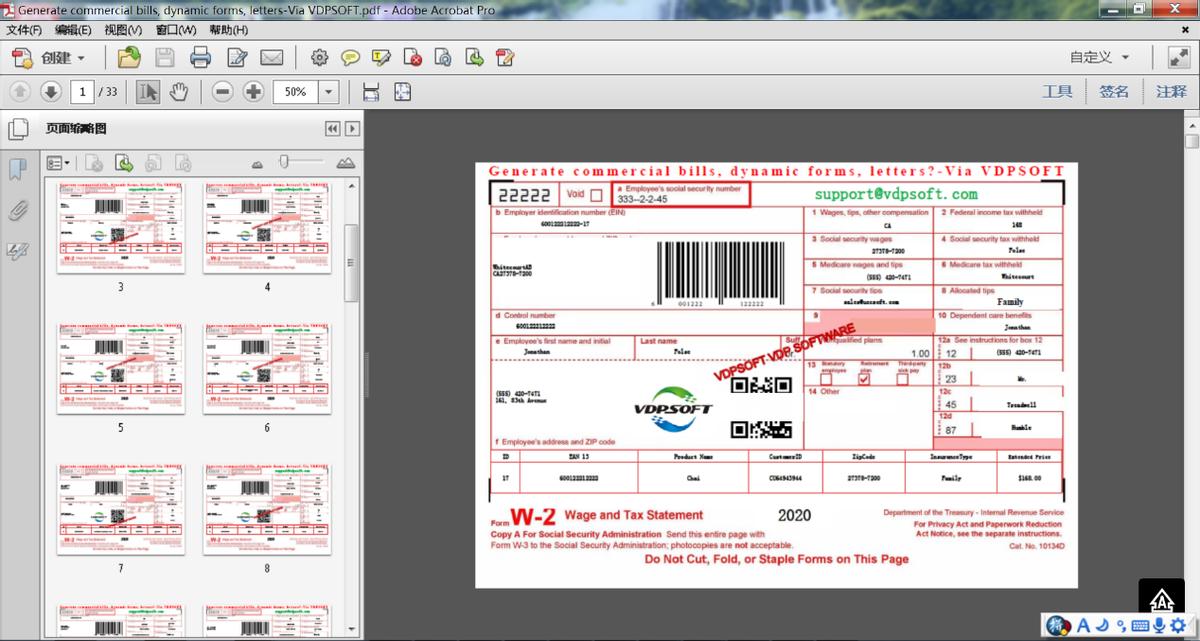Go to next page arrow
Viewport: 1200px width, 641px height.
[x=50, y=92]
